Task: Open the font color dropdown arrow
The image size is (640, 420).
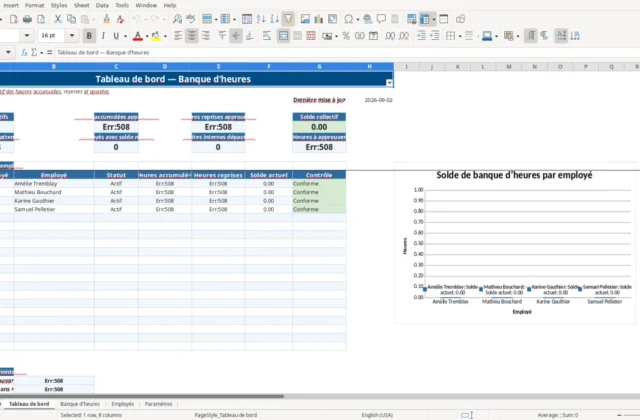Action: click(x=147, y=36)
